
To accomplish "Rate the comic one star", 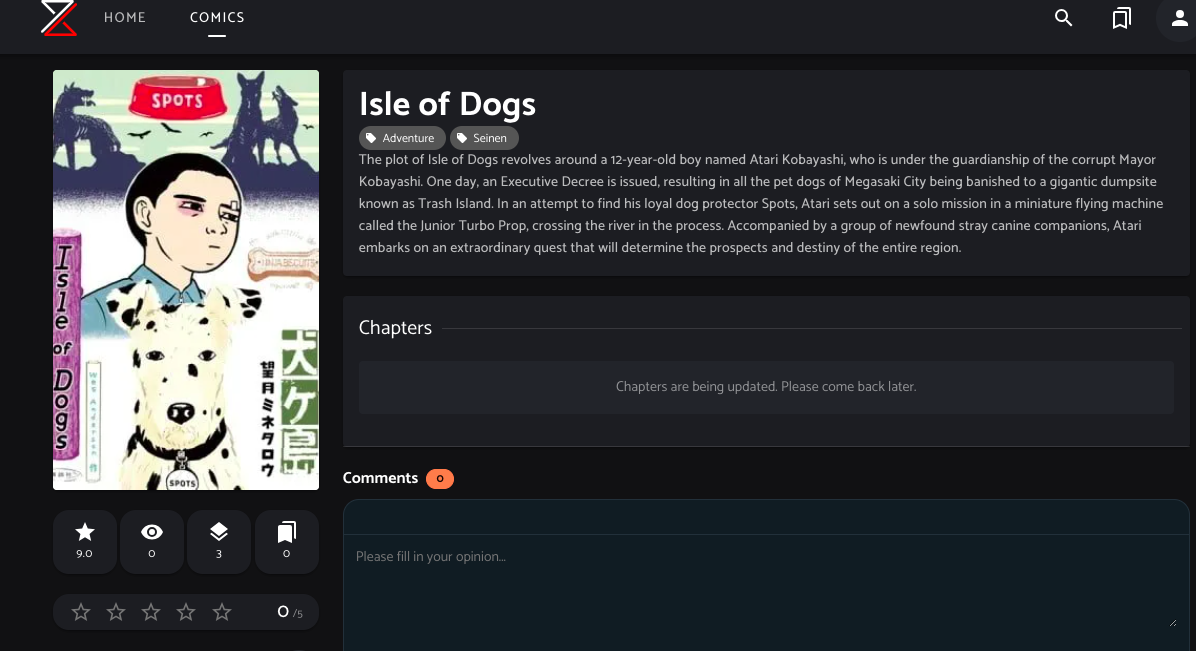I will 81,612.
